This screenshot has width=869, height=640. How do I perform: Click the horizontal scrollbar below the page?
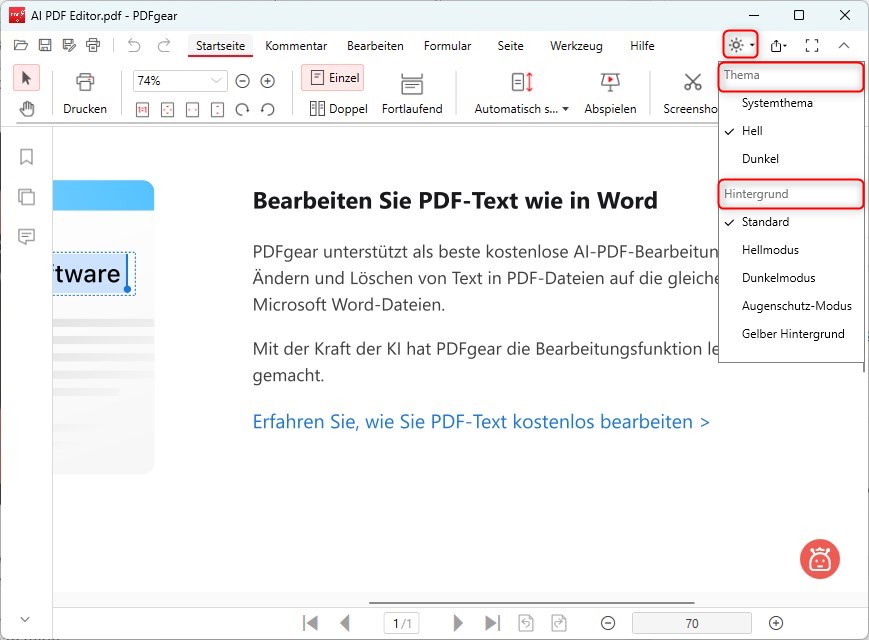(531, 602)
